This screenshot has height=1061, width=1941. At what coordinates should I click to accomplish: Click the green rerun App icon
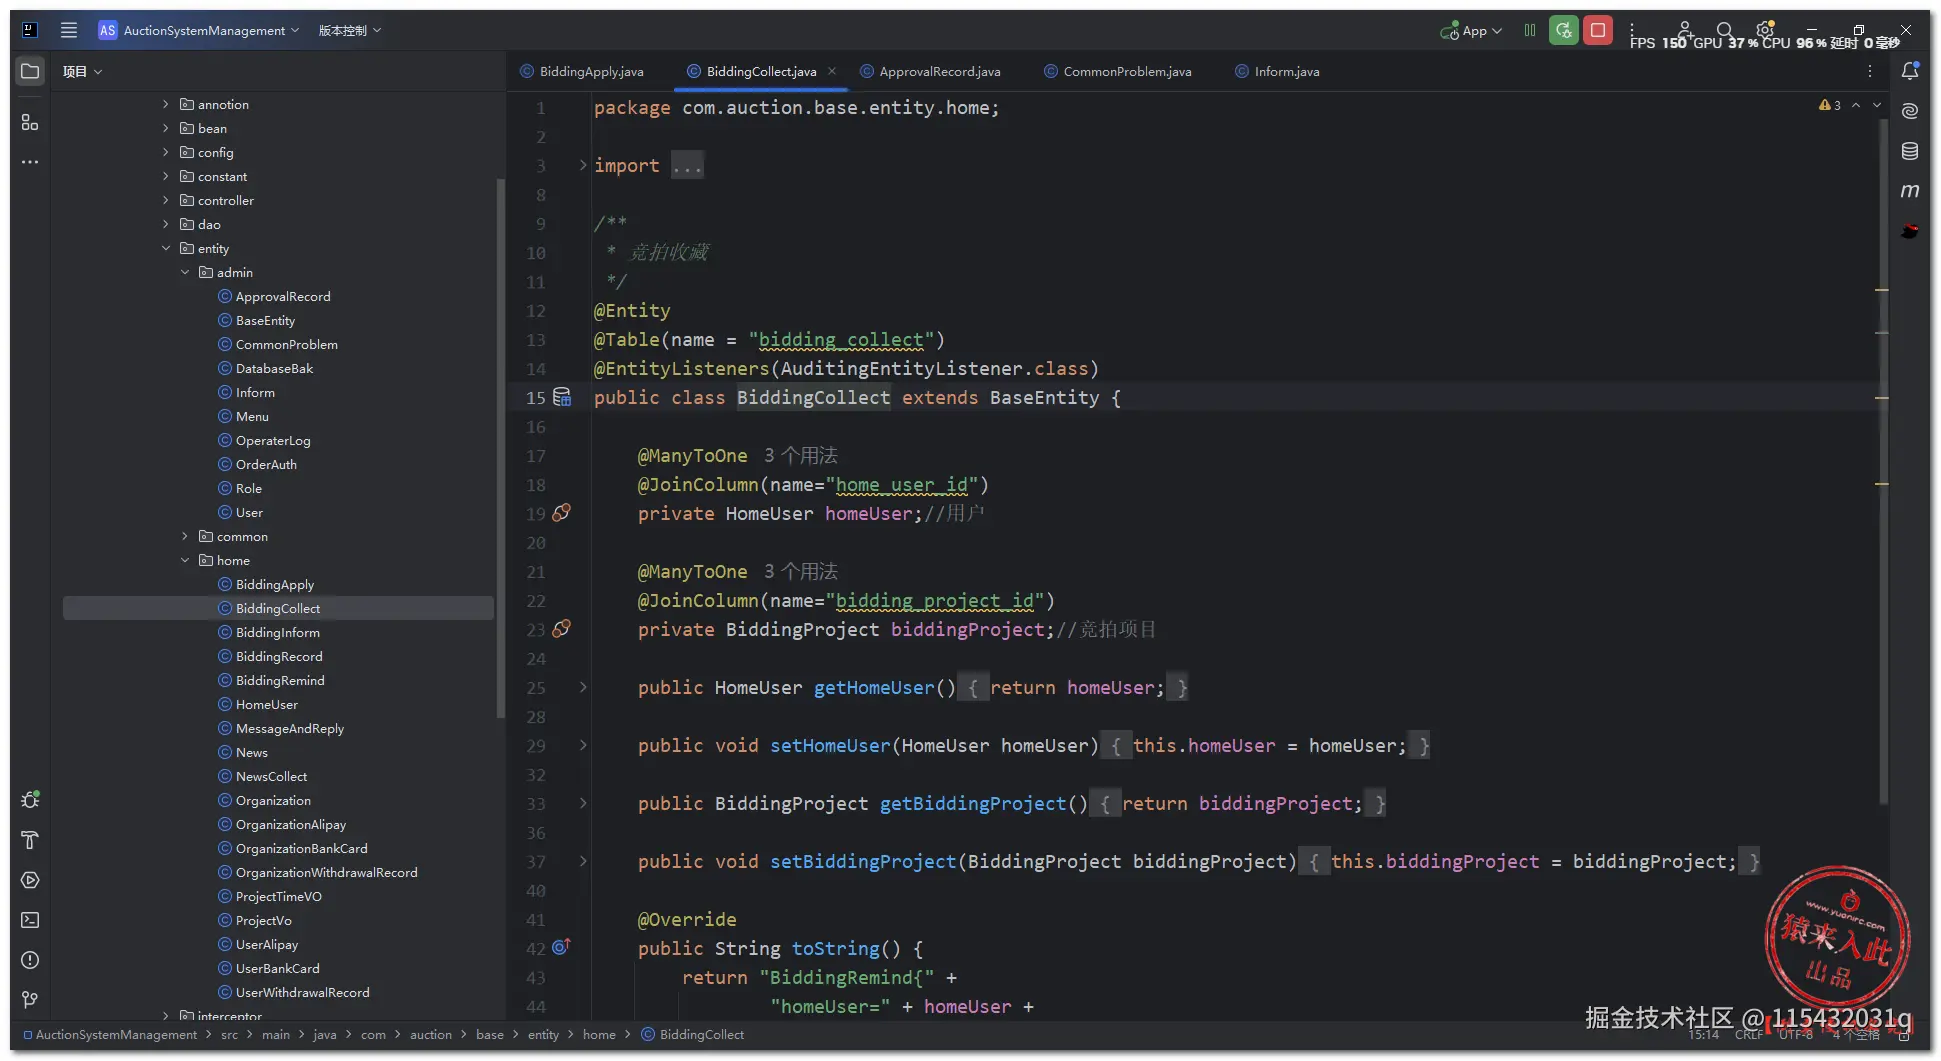[1564, 30]
